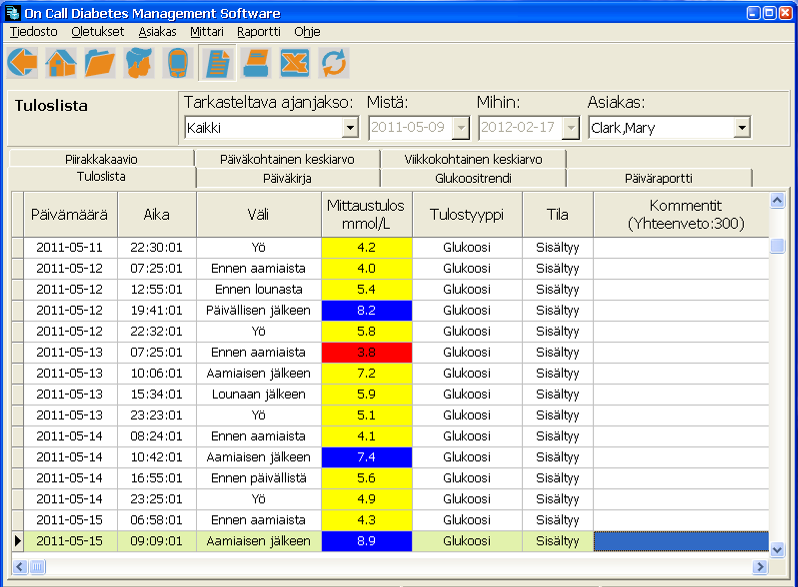This screenshot has height=587, width=798.
Task: Open the Home house icon
Action: pyautogui.click(x=61, y=63)
